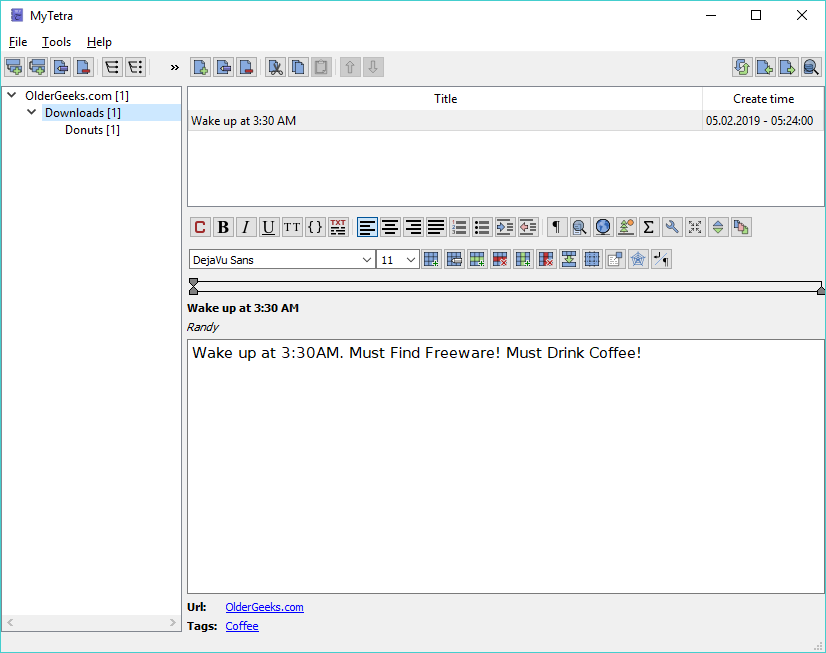Toggle underline formatting
Viewport: 826px width, 653px height.
[x=269, y=227]
